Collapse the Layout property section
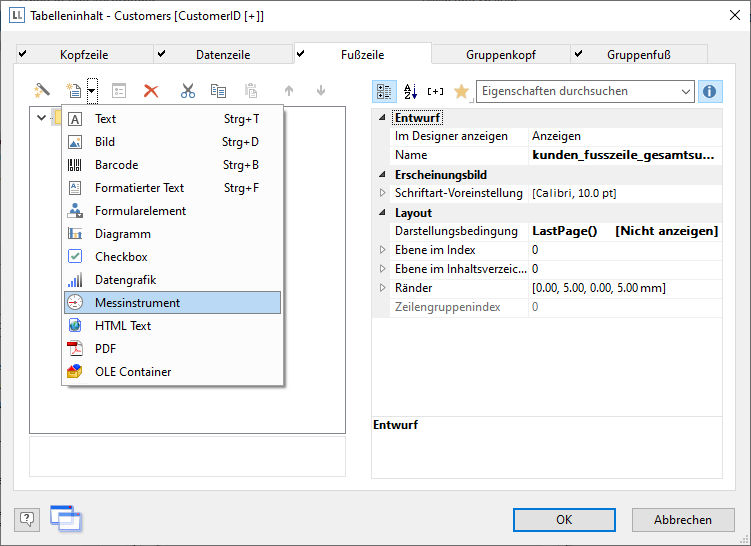This screenshot has width=751, height=546. [x=382, y=213]
